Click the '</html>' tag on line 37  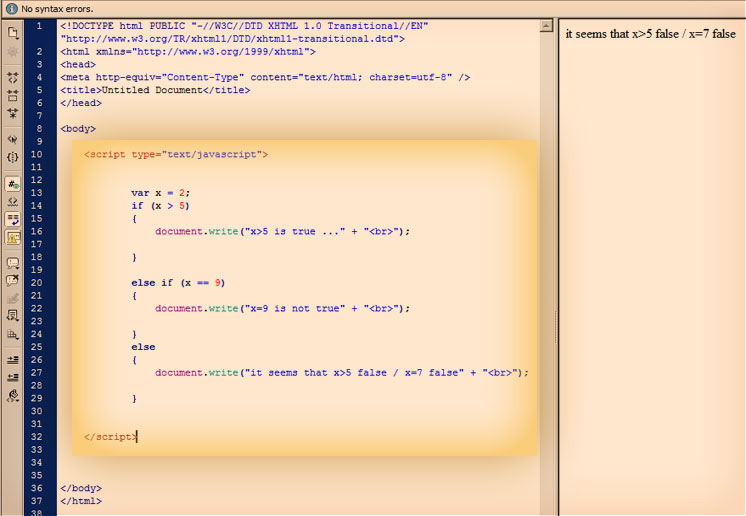click(81, 501)
